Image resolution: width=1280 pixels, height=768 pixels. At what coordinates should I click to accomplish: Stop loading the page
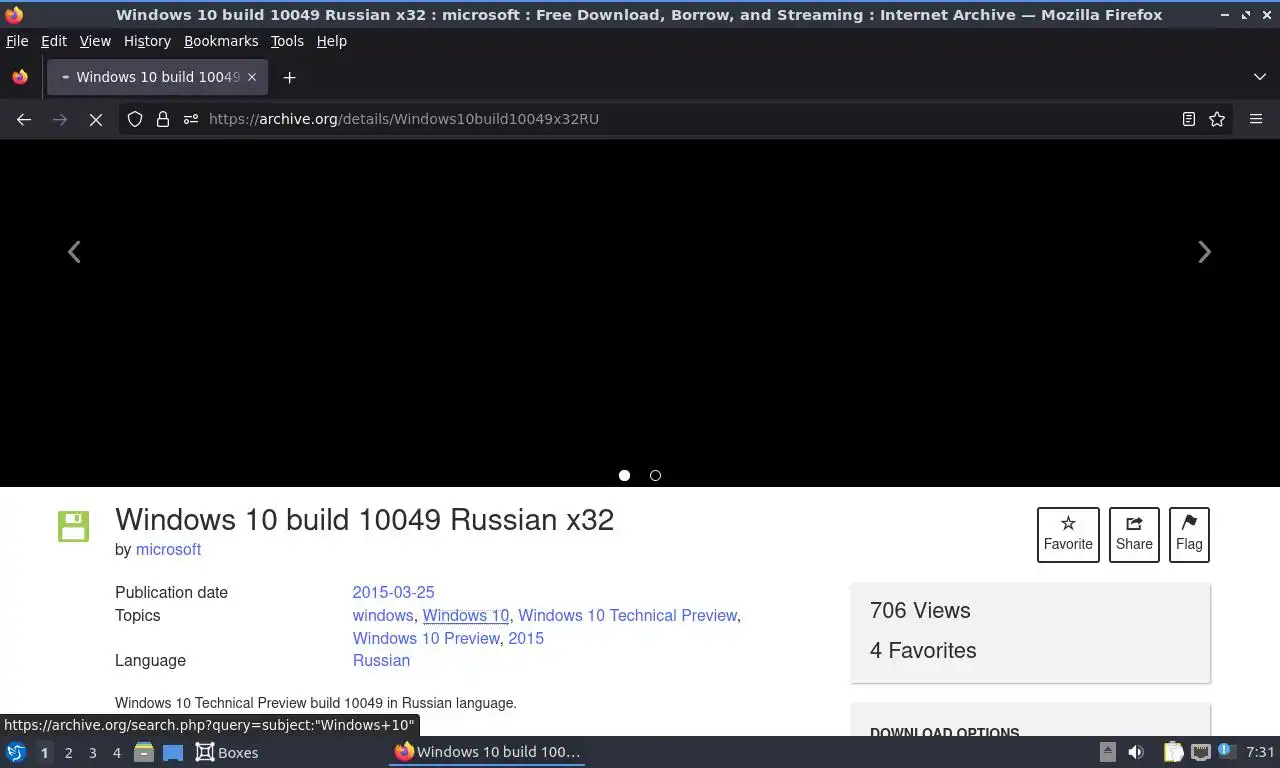[x=96, y=119]
